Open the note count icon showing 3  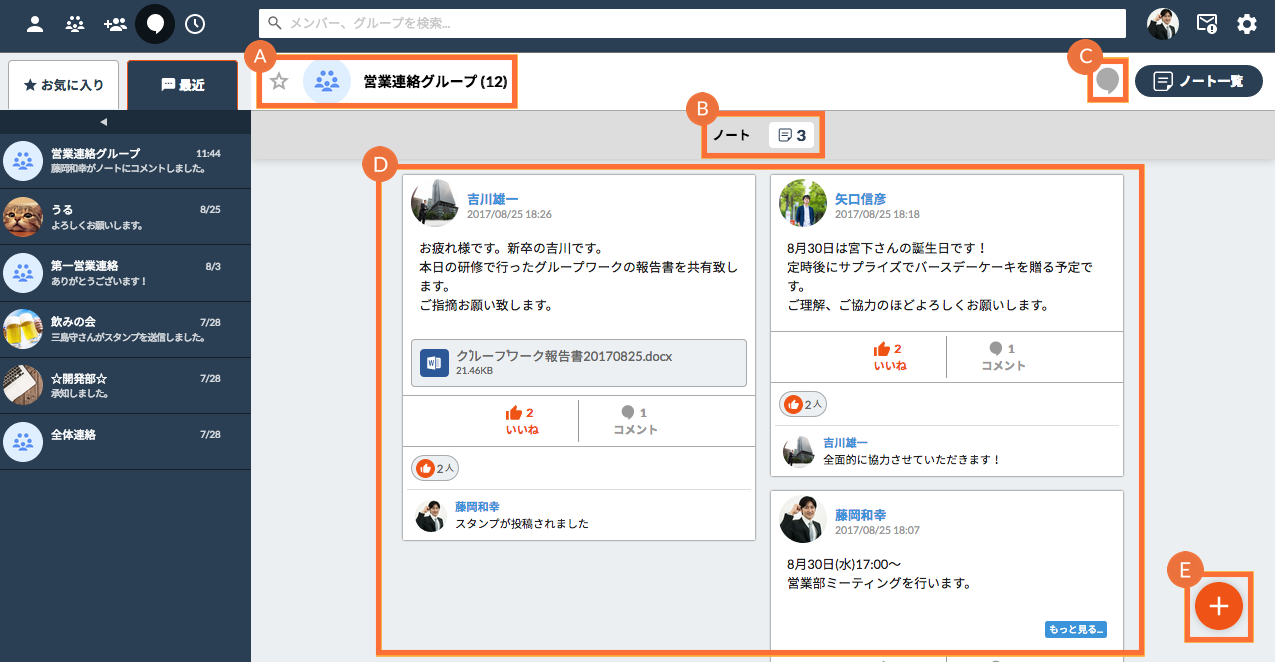click(x=792, y=135)
